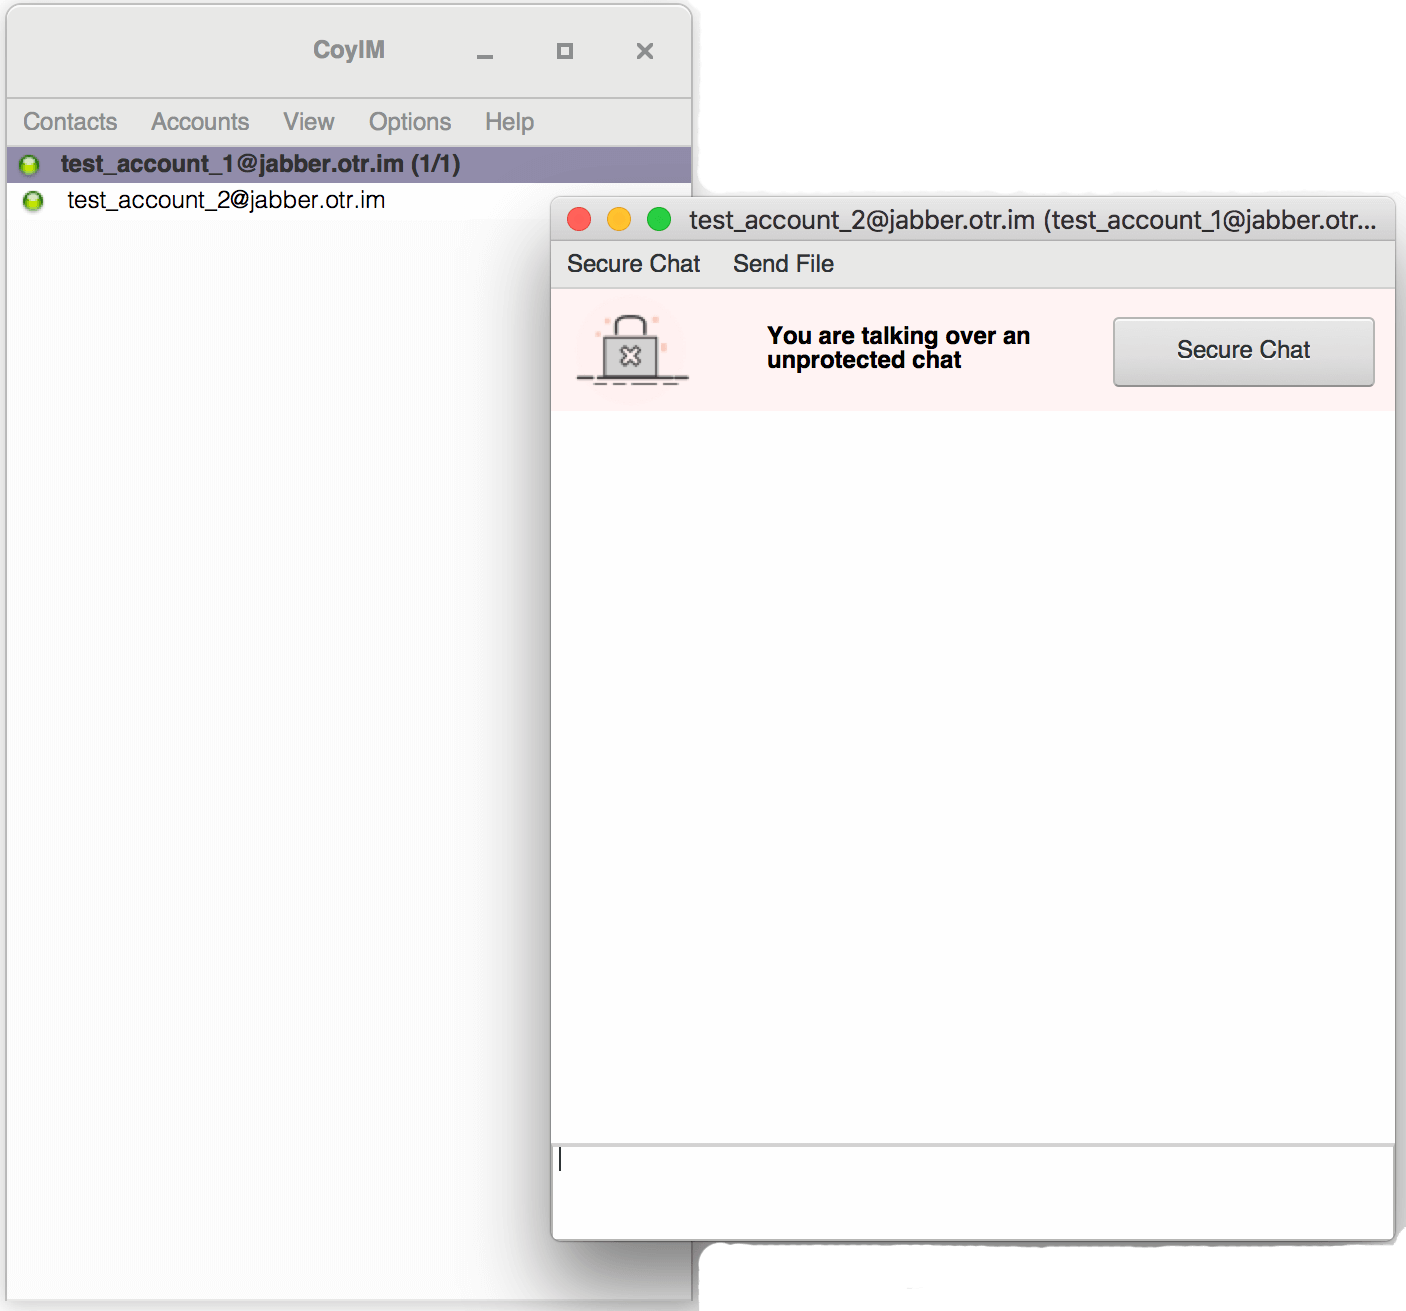The height and width of the screenshot is (1311, 1406).
Task: Open the View menu
Action: point(308,122)
